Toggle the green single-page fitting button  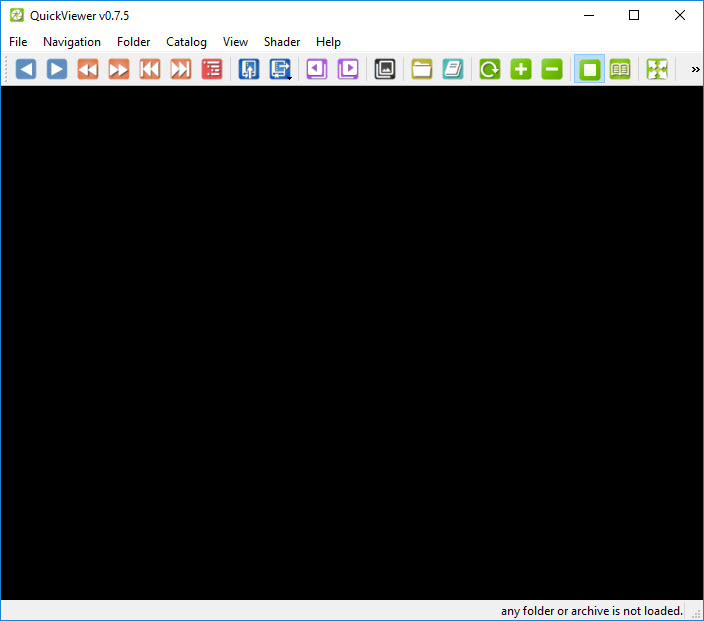tap(589, 69)
